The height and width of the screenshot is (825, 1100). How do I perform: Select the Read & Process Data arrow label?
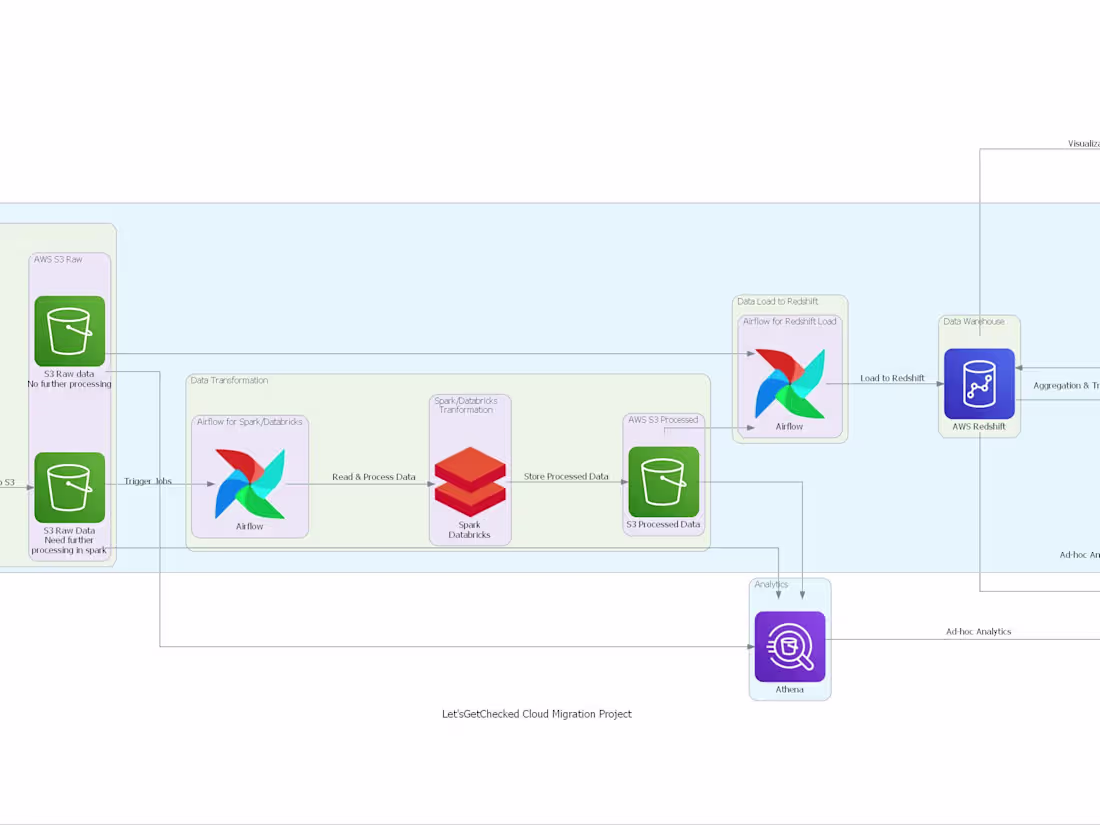pyautogui.click(x=374, y=477)
